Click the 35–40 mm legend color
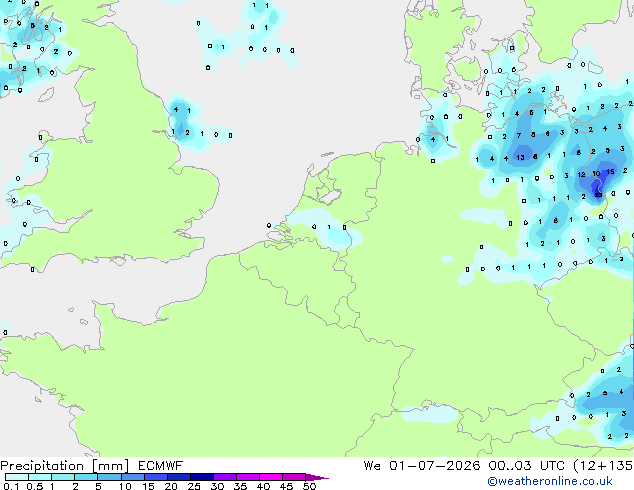Viewport: 634px width, 490px height. [248, 477]
